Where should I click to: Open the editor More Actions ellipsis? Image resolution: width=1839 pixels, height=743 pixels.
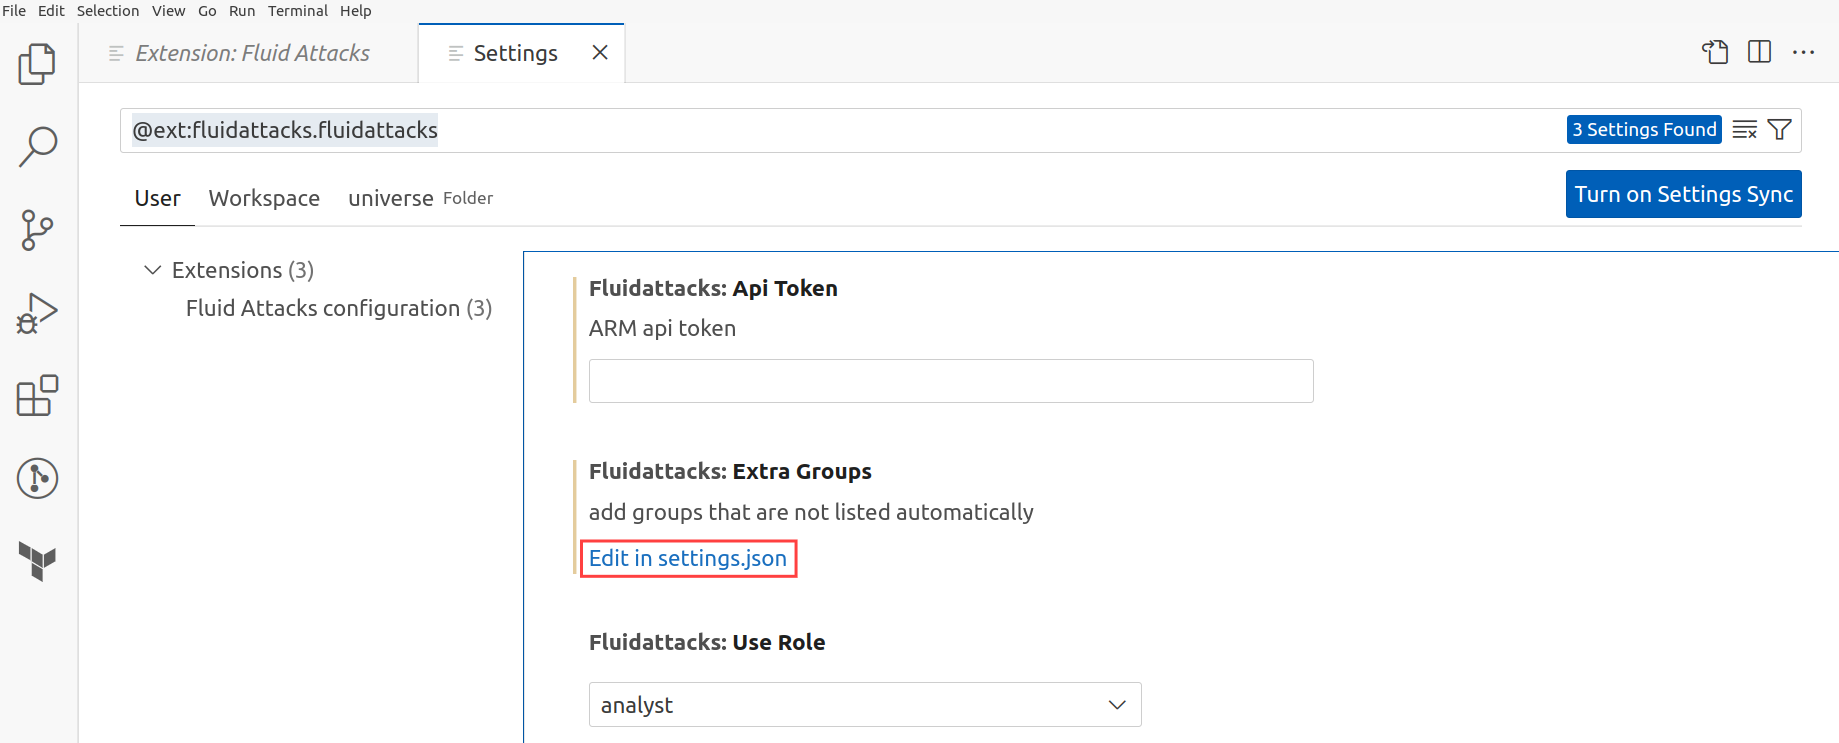point(1804,52)
